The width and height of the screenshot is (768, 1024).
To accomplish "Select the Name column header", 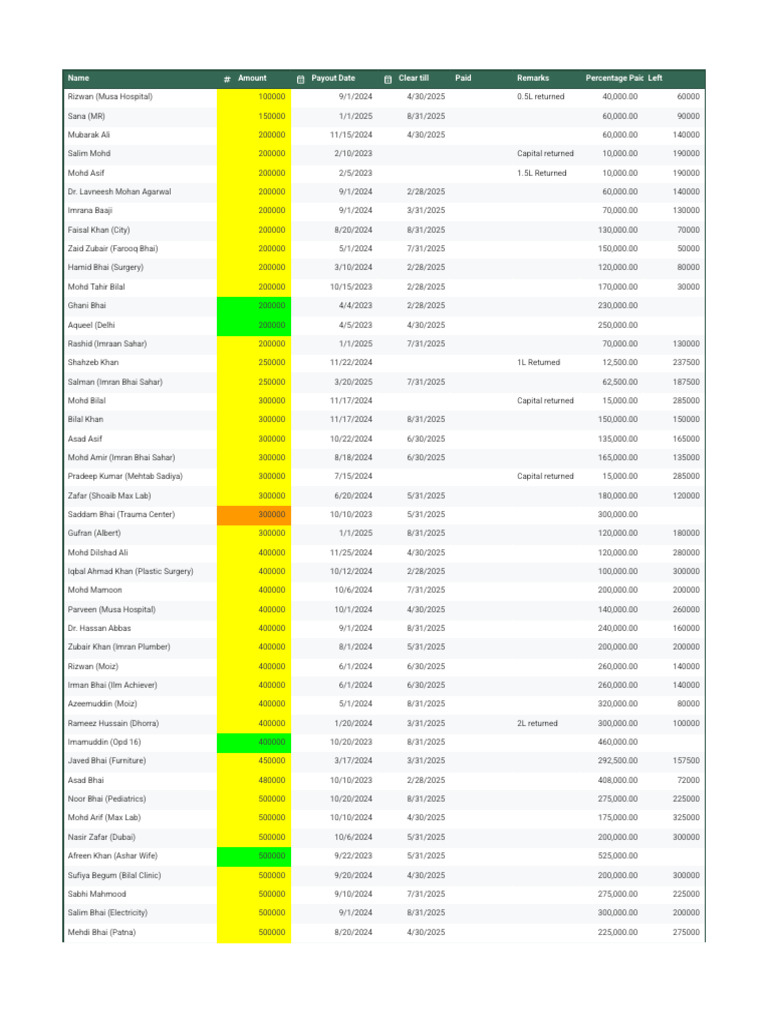I will point(78,78).
